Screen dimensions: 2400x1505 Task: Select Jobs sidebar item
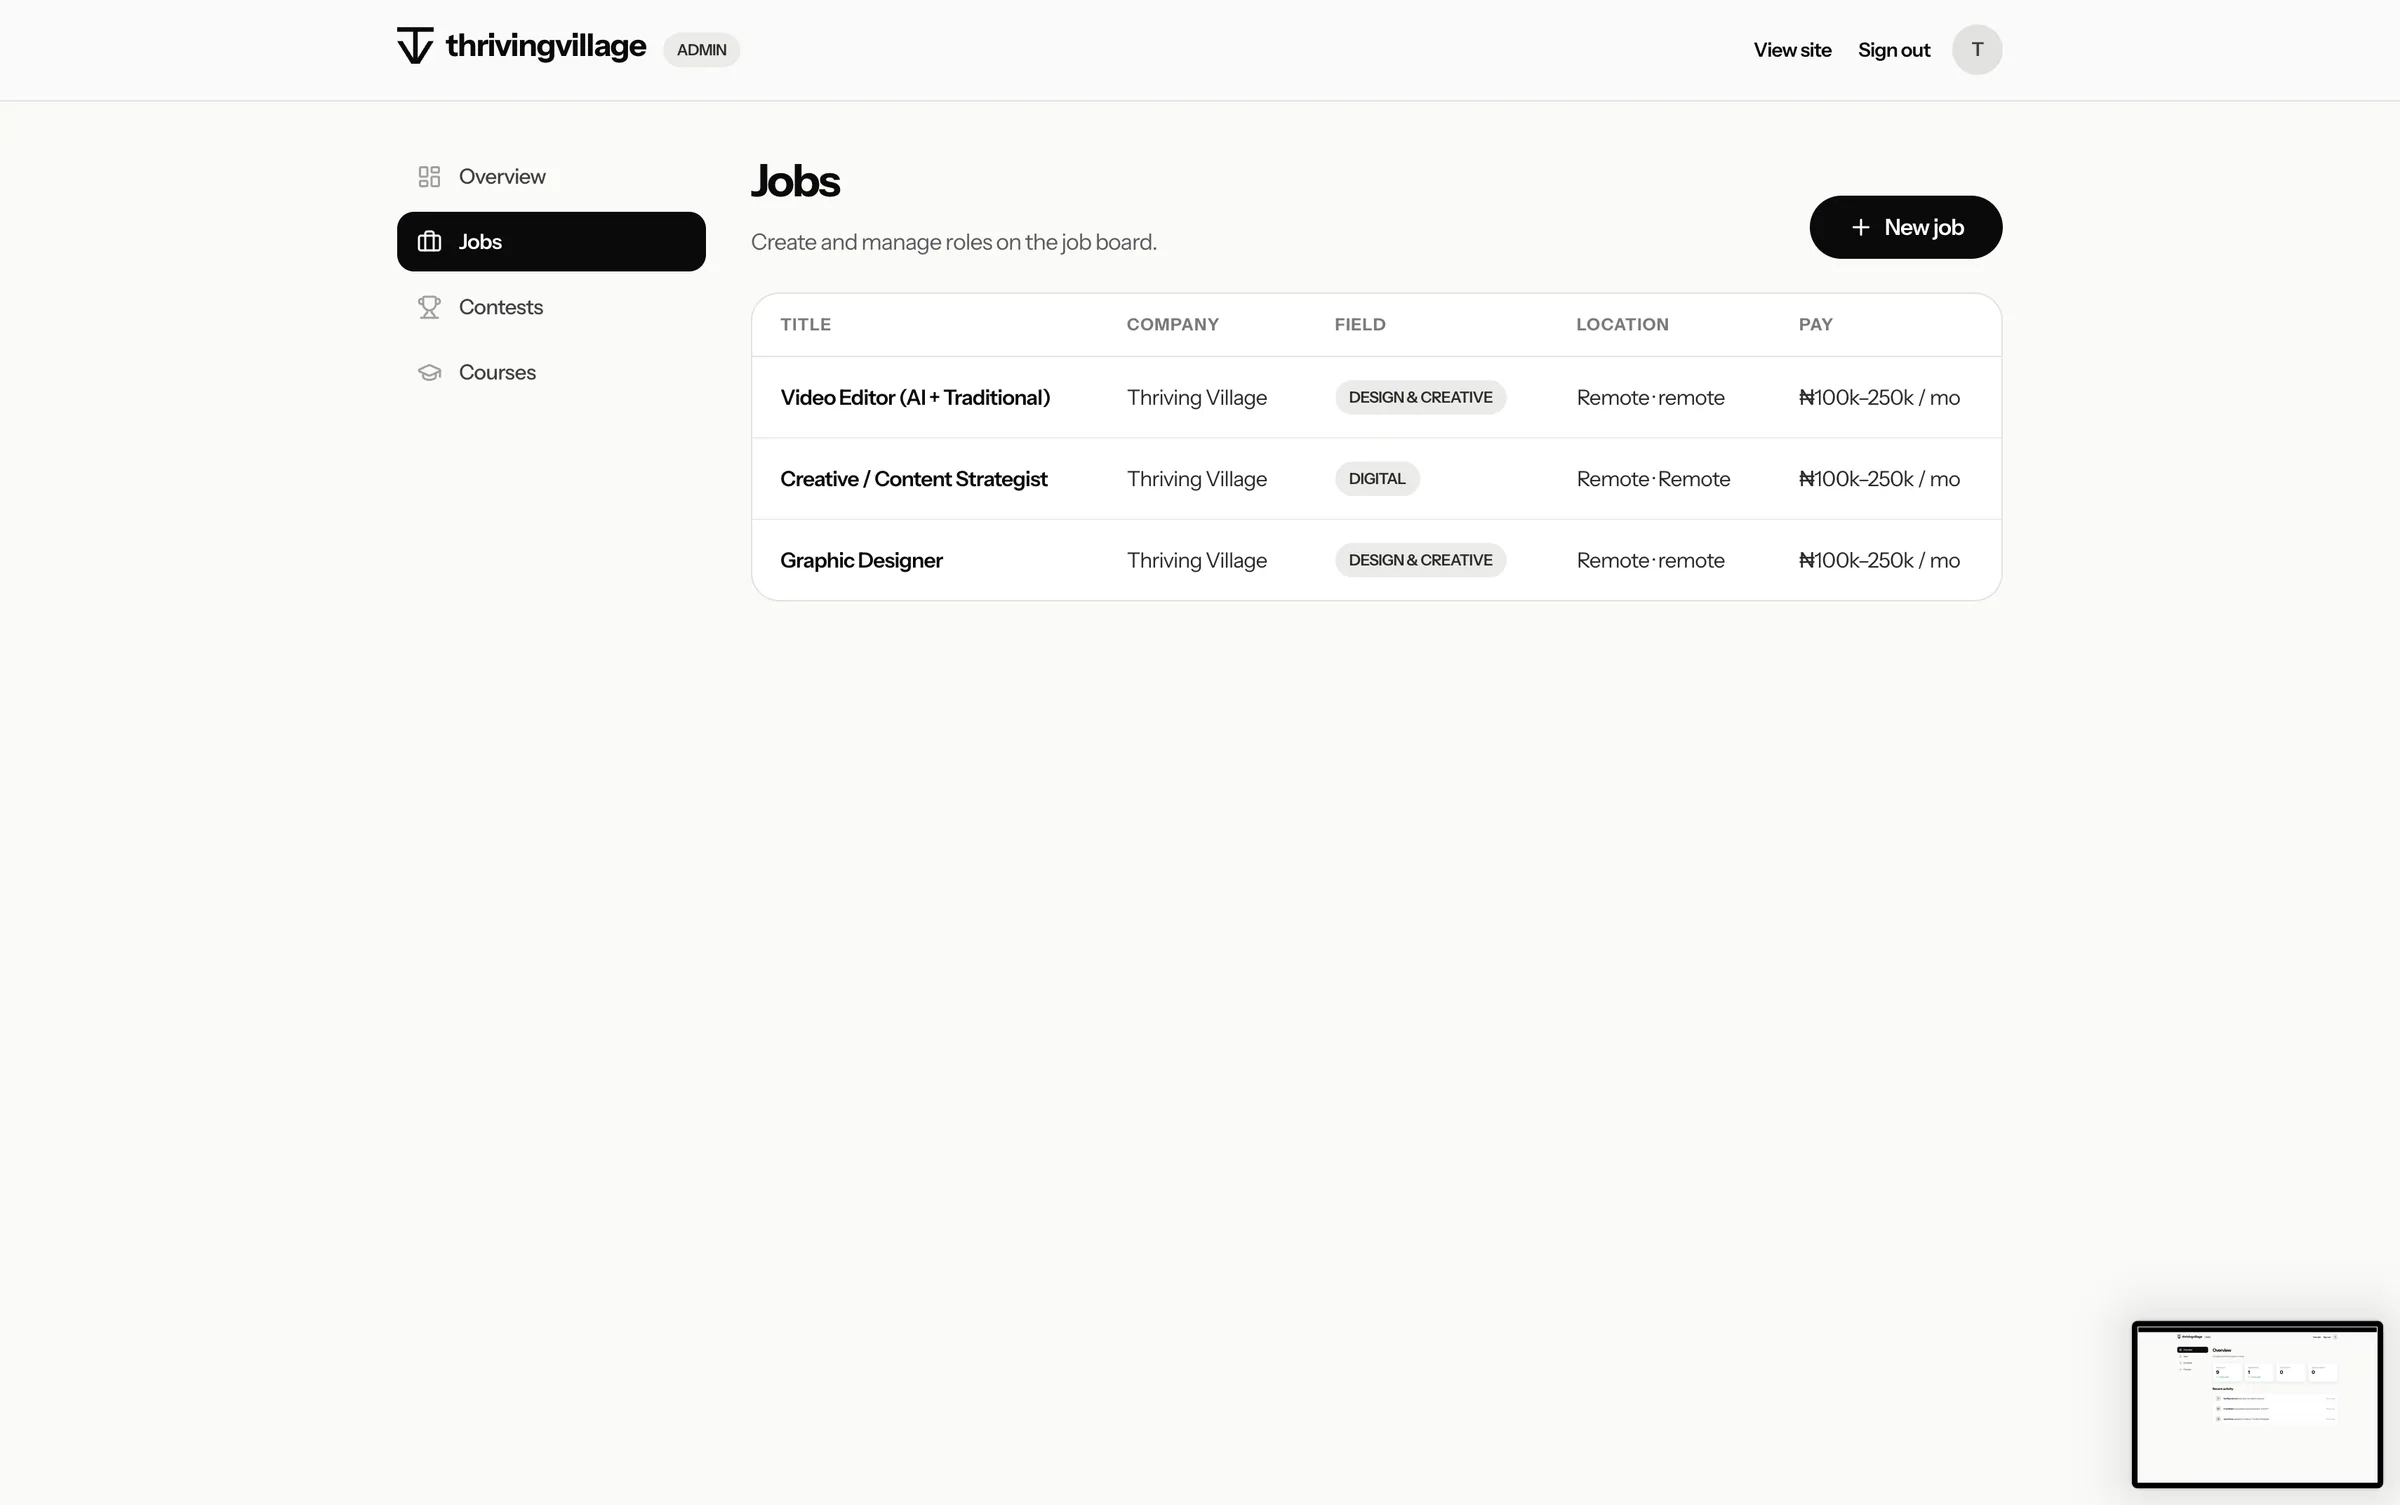click(551, 242)
